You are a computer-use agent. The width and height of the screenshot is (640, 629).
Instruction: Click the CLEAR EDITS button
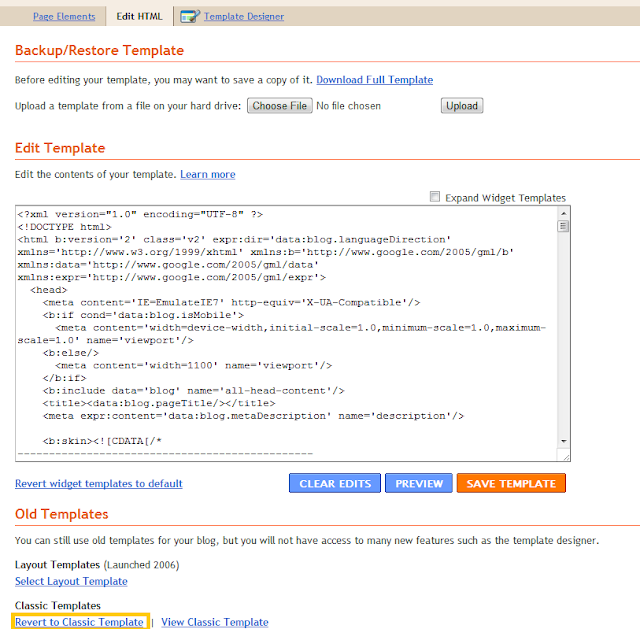335,483
